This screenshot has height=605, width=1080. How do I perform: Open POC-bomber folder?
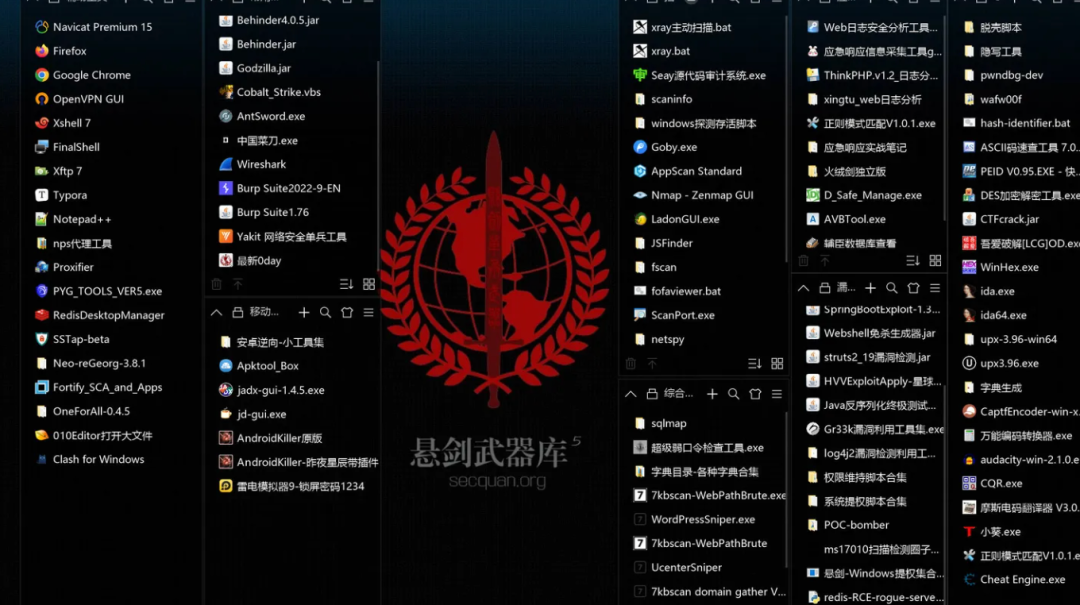(847, 525)
